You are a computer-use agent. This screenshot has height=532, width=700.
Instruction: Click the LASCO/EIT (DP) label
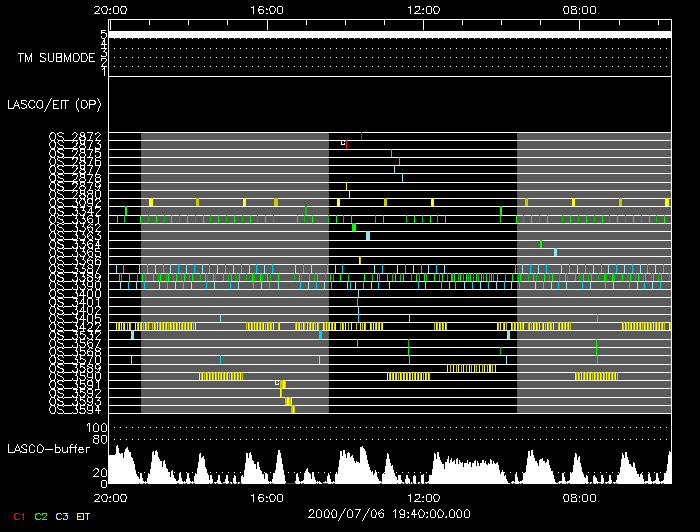50,103
